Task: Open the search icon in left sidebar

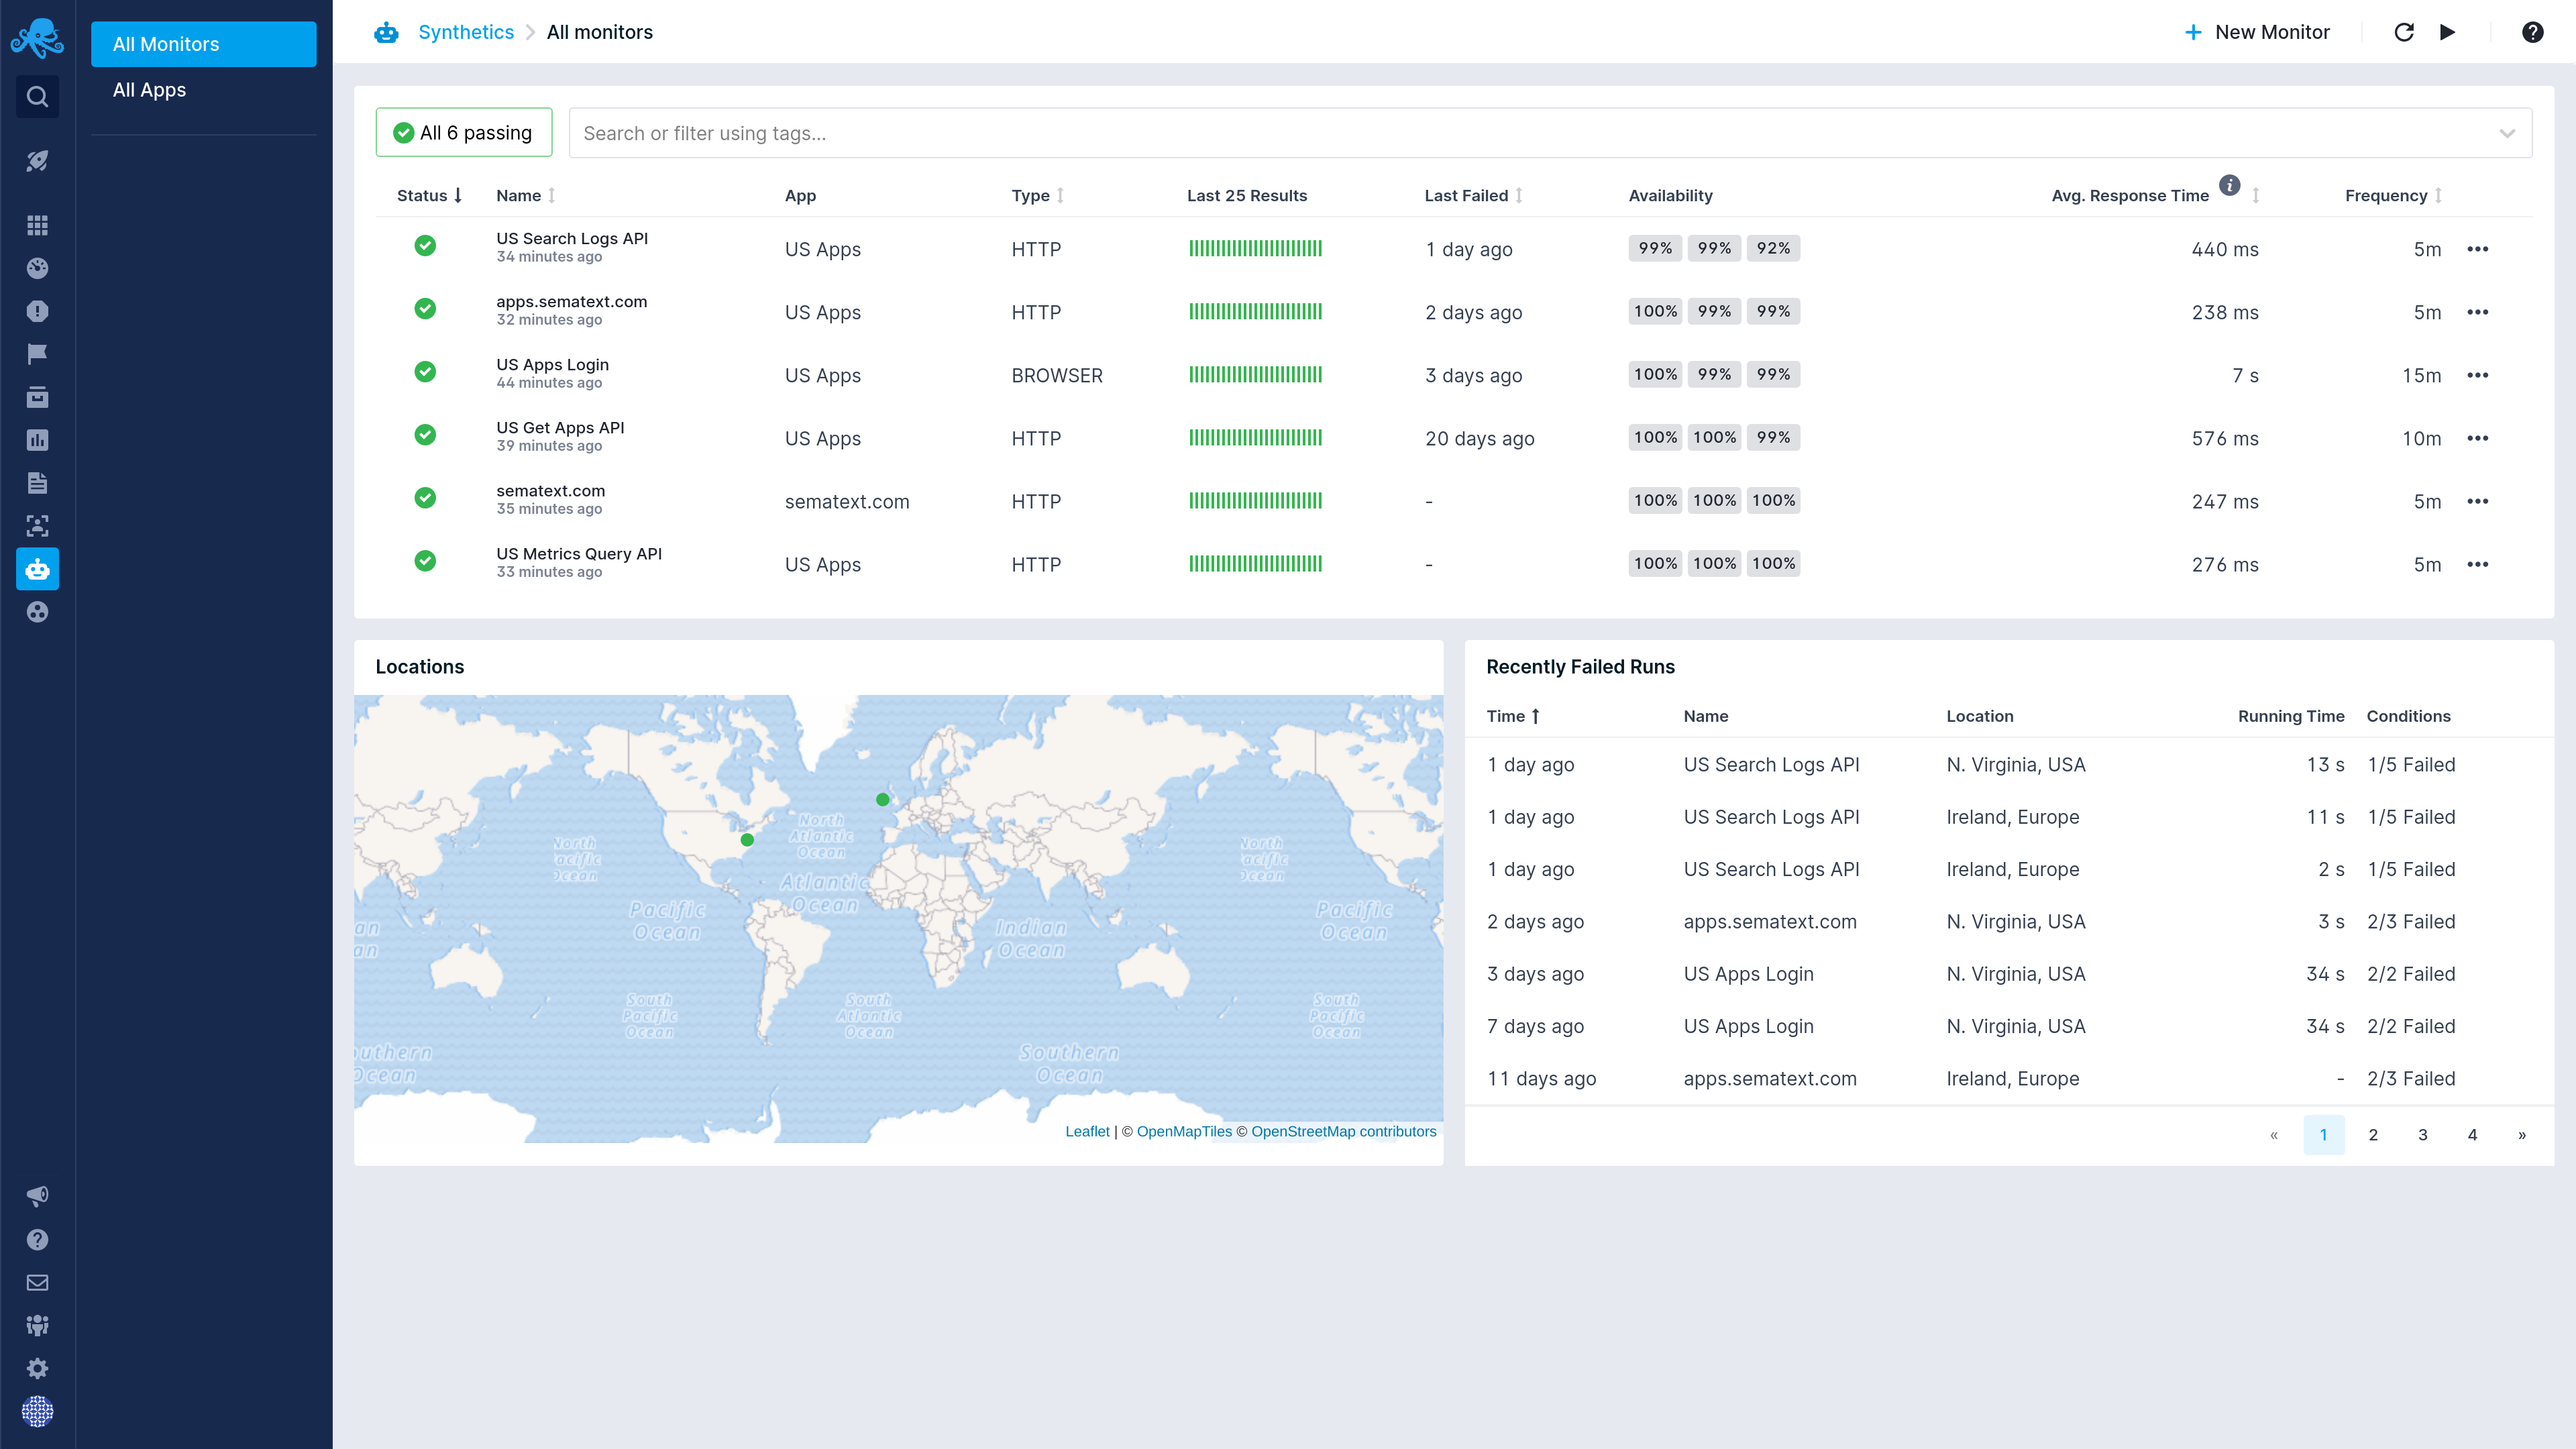Action: coord(37,97)
